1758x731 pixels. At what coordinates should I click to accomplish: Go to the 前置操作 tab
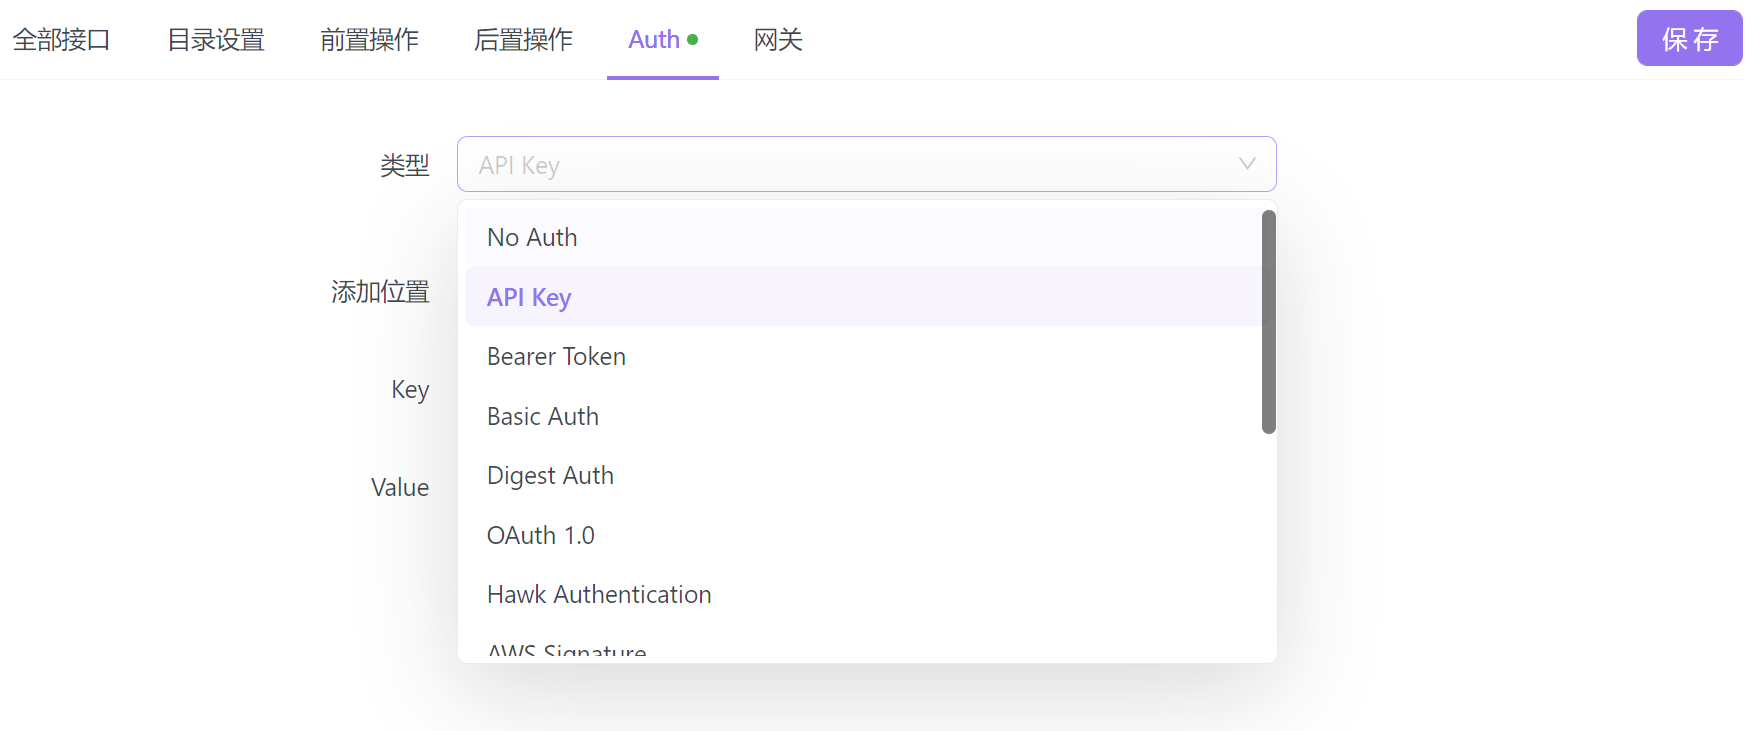pyautogui.click(x=369, y=40)
